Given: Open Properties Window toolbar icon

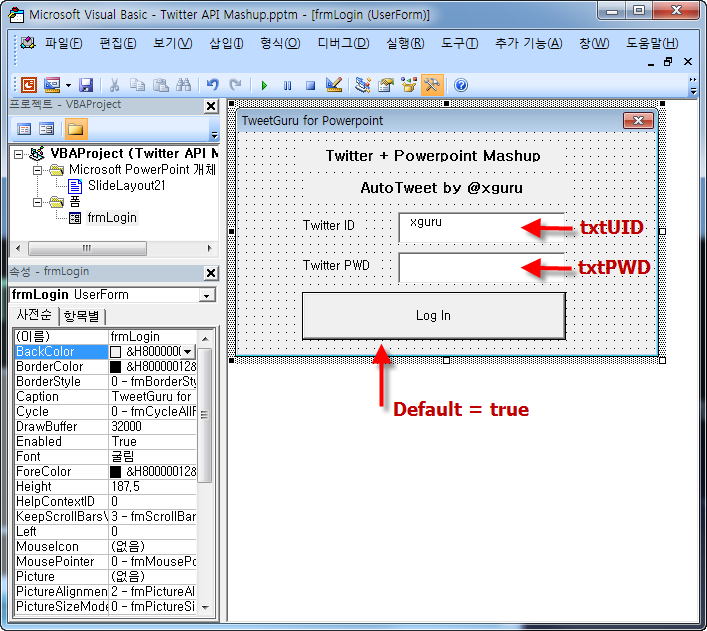Looking at the screenshot, I should 386,85.
